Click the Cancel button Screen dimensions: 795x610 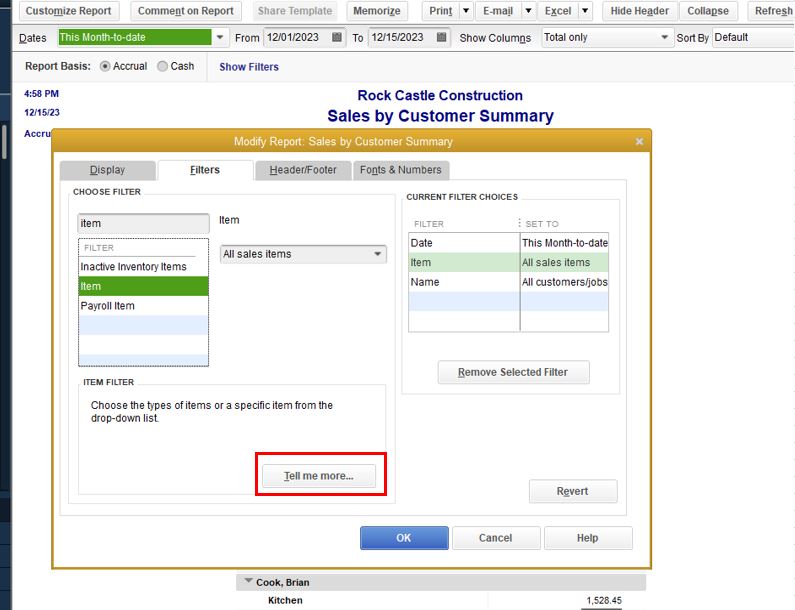496,538
